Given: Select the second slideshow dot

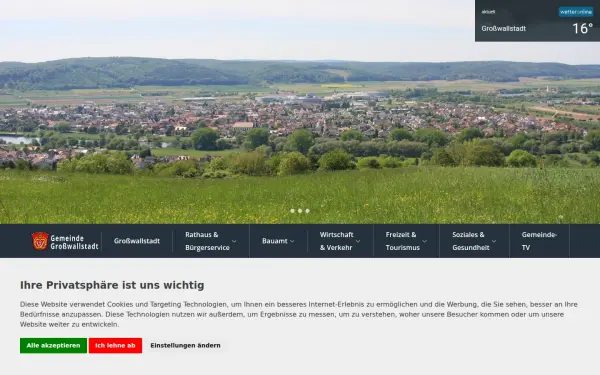Looking at the screenshot, I should tap(300, 211).
